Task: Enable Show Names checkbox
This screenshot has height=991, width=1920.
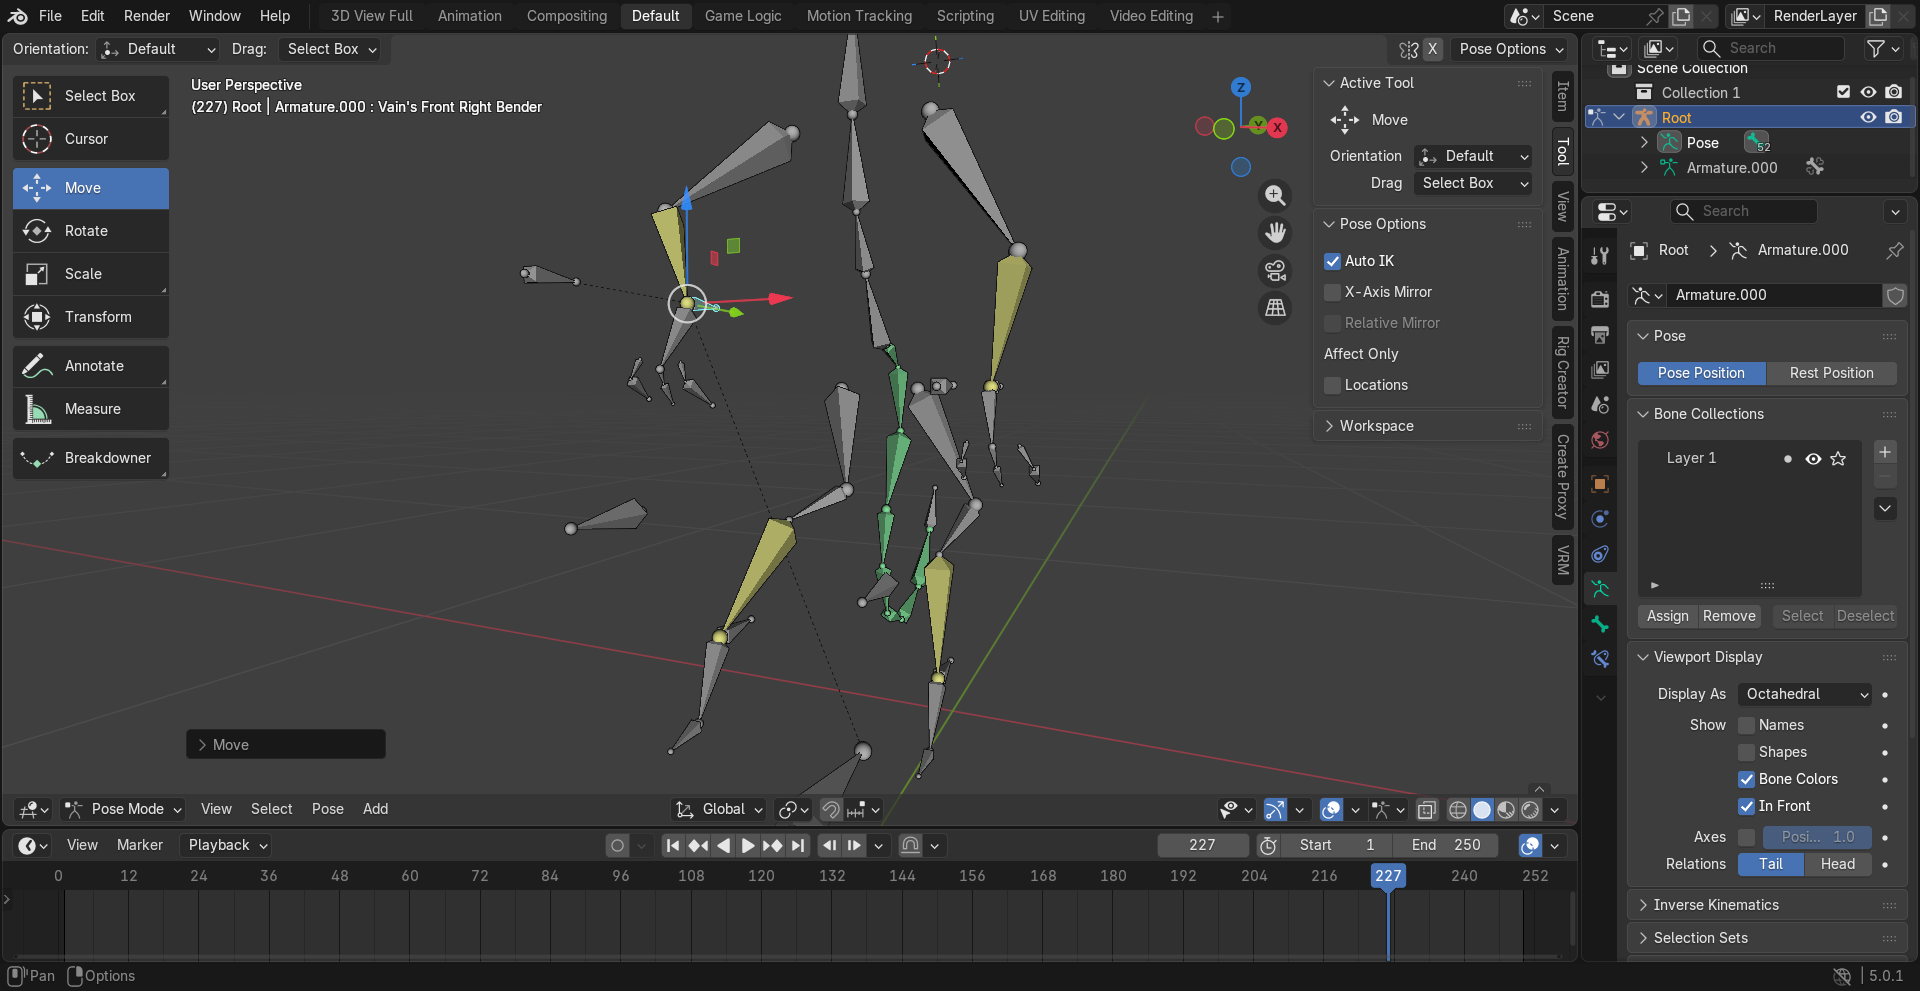Action: [1746, 725]
